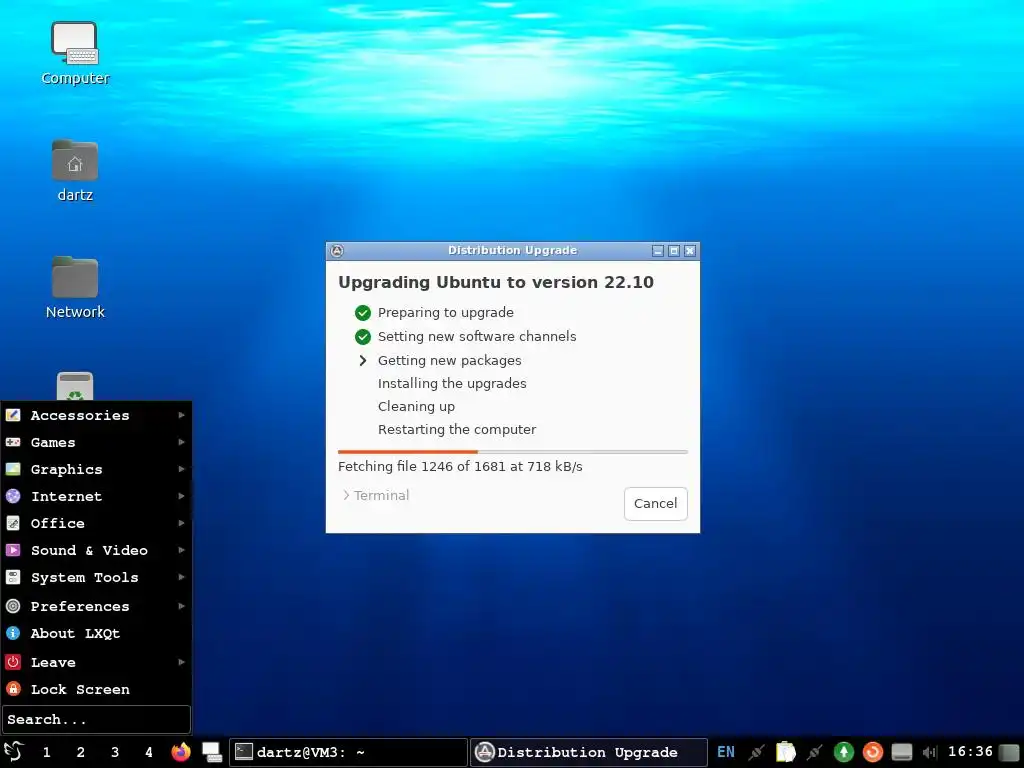Click the 'Preparing to upgrade' green checkmark

coord(362,313)
